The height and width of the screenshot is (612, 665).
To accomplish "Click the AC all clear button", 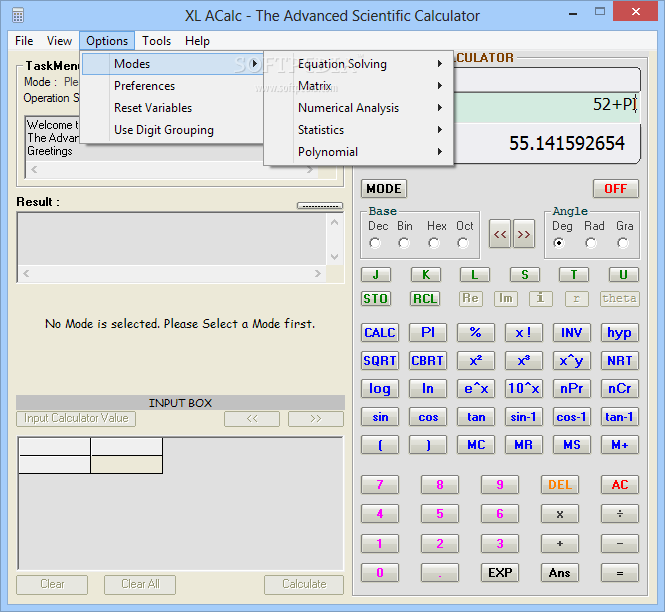I will click(x=620, y=485).
